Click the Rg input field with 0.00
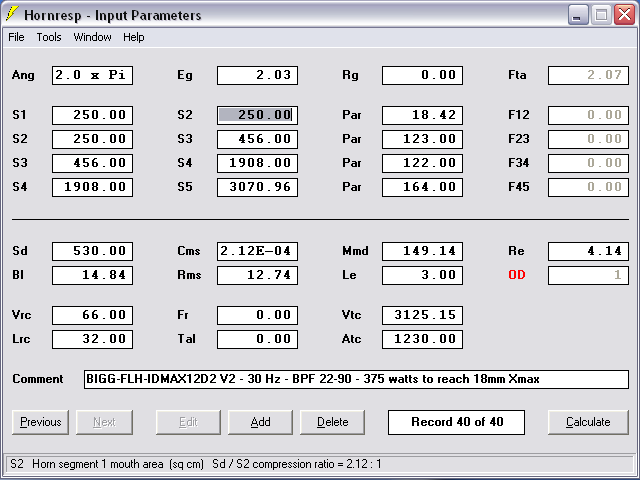This screenshot has height=480, width=640. [x=422, y=76]
